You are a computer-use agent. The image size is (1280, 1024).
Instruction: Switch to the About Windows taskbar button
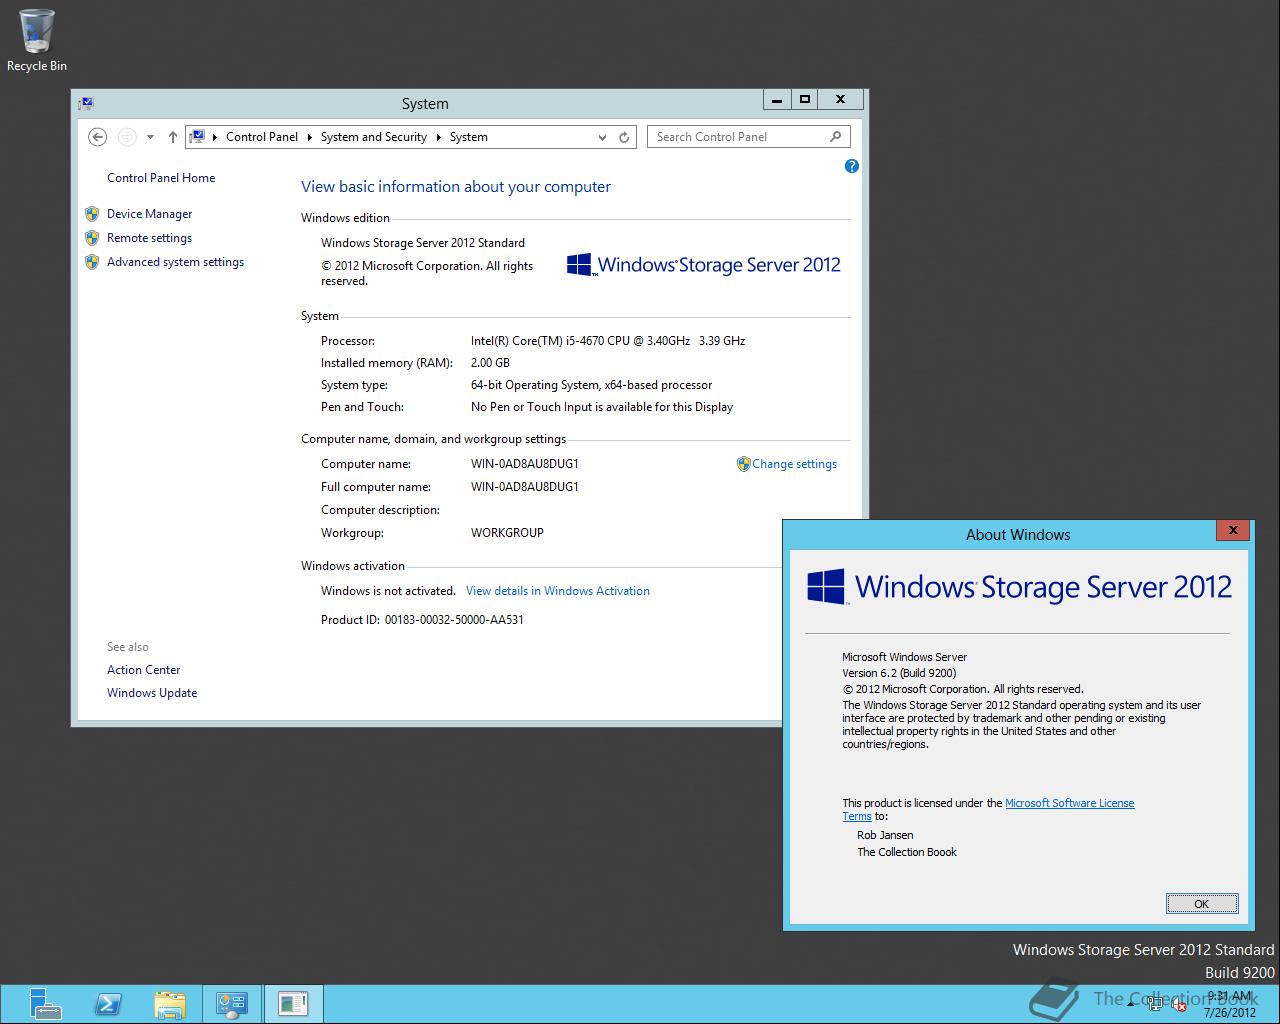point(293,1004)
